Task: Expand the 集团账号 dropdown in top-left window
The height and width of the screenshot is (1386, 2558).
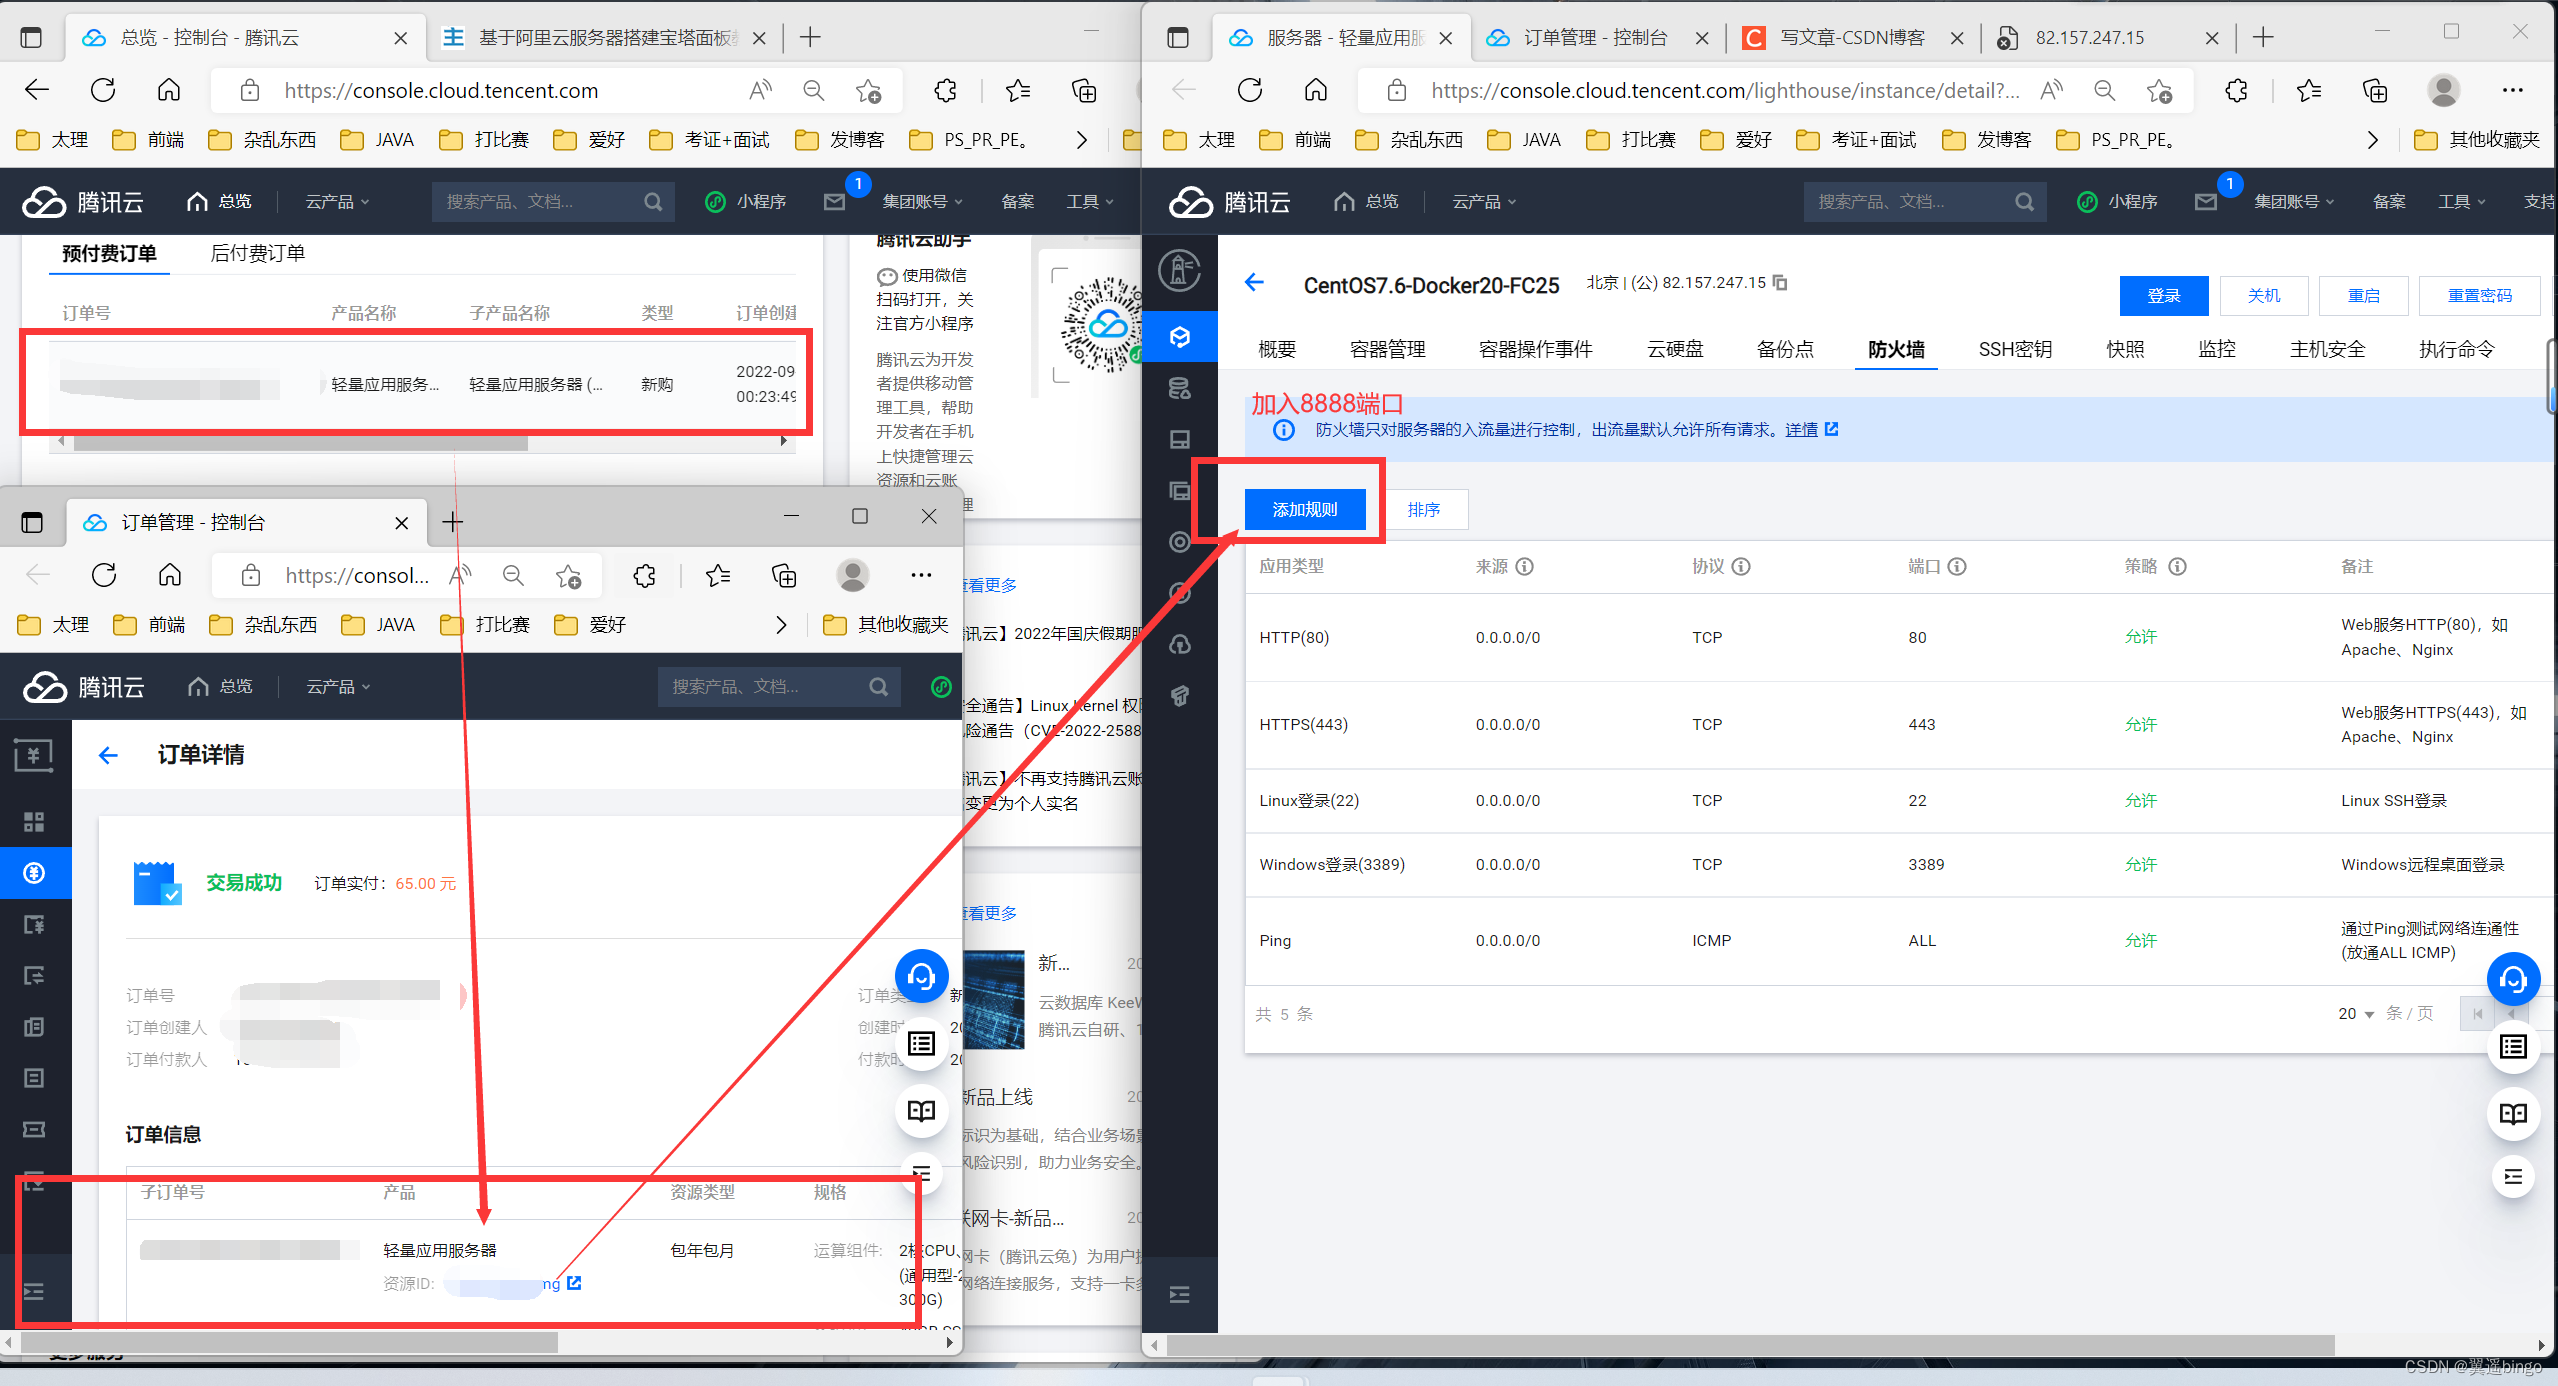Action: click(922, 202)
